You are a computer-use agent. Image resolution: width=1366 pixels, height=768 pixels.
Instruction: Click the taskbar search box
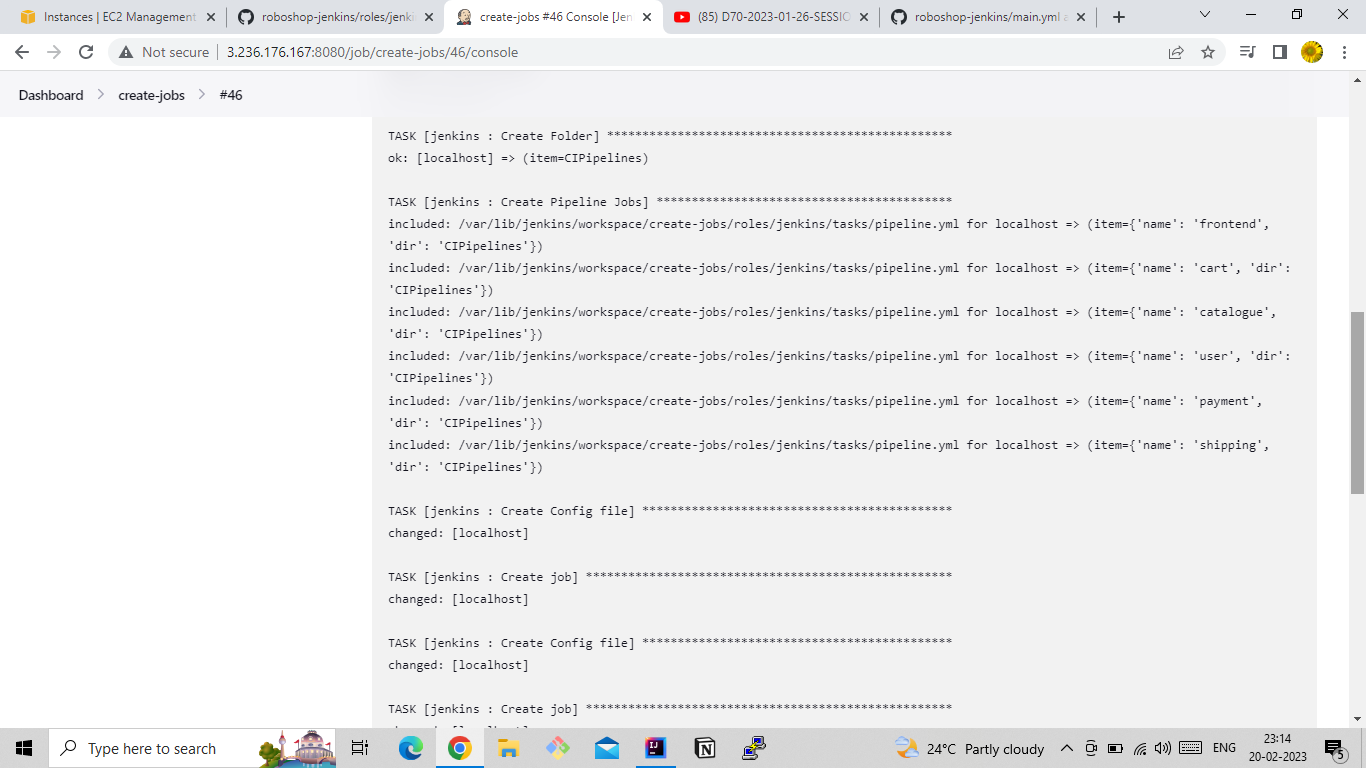click(192, 748)
